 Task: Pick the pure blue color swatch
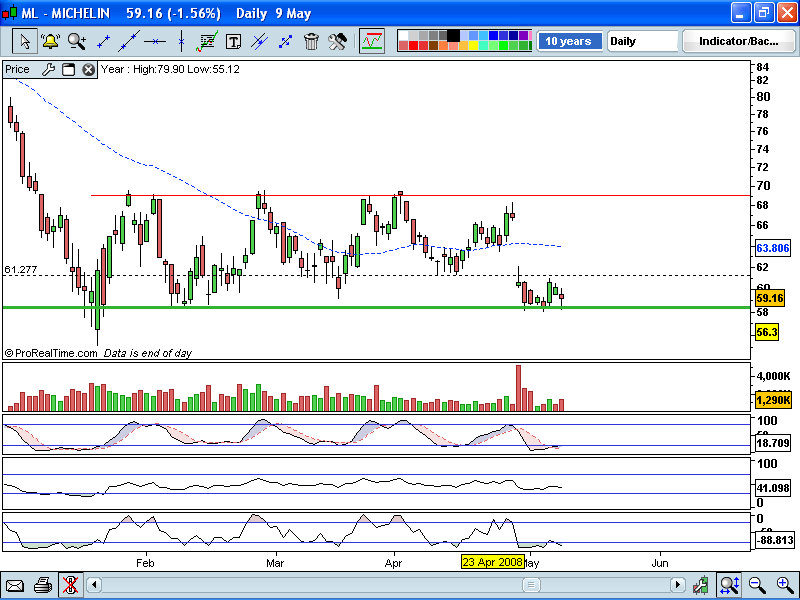point(493,36)
